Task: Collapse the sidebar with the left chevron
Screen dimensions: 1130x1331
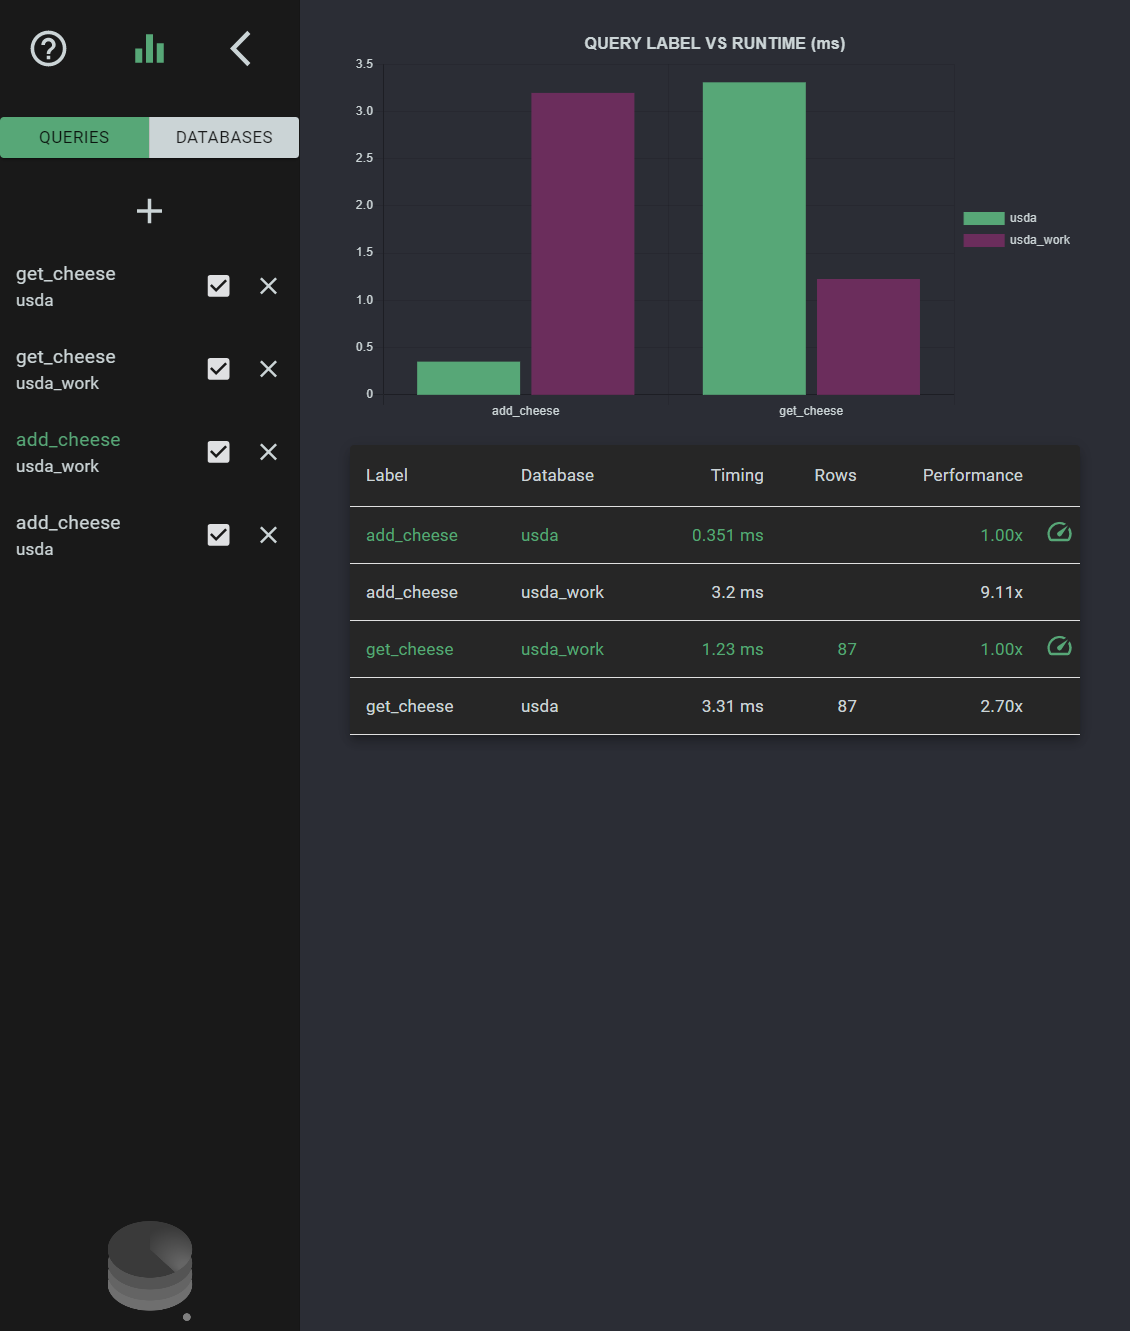Action: click(241, 48)
